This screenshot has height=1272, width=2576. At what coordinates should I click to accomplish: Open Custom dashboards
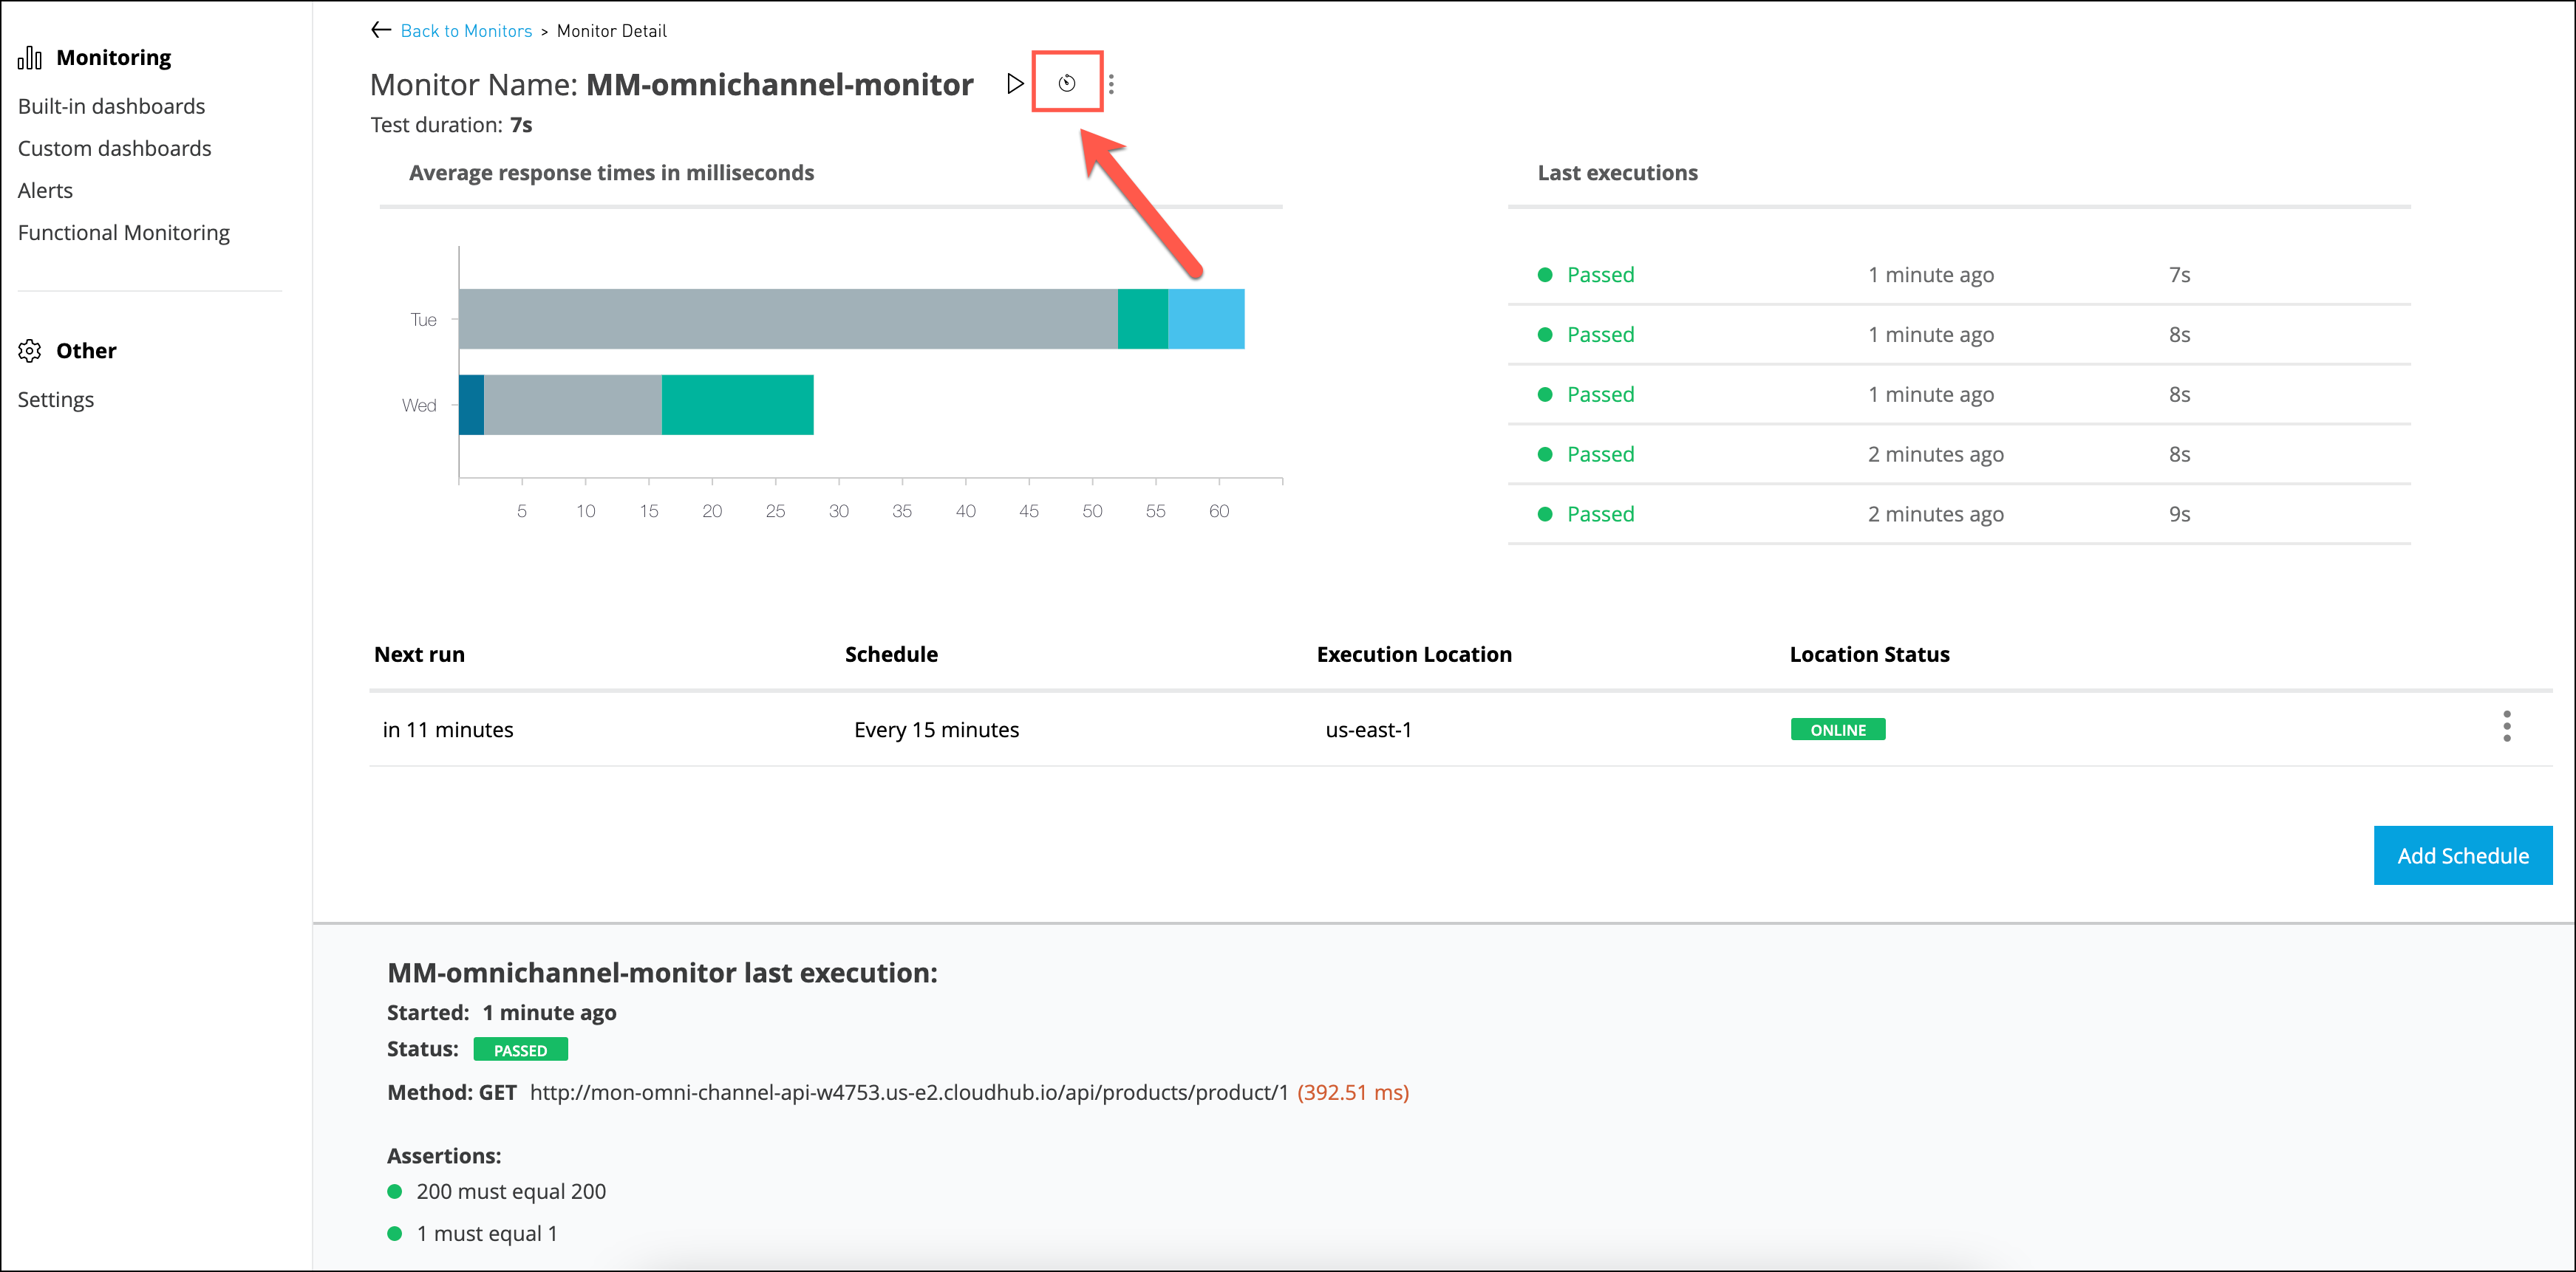114,148
